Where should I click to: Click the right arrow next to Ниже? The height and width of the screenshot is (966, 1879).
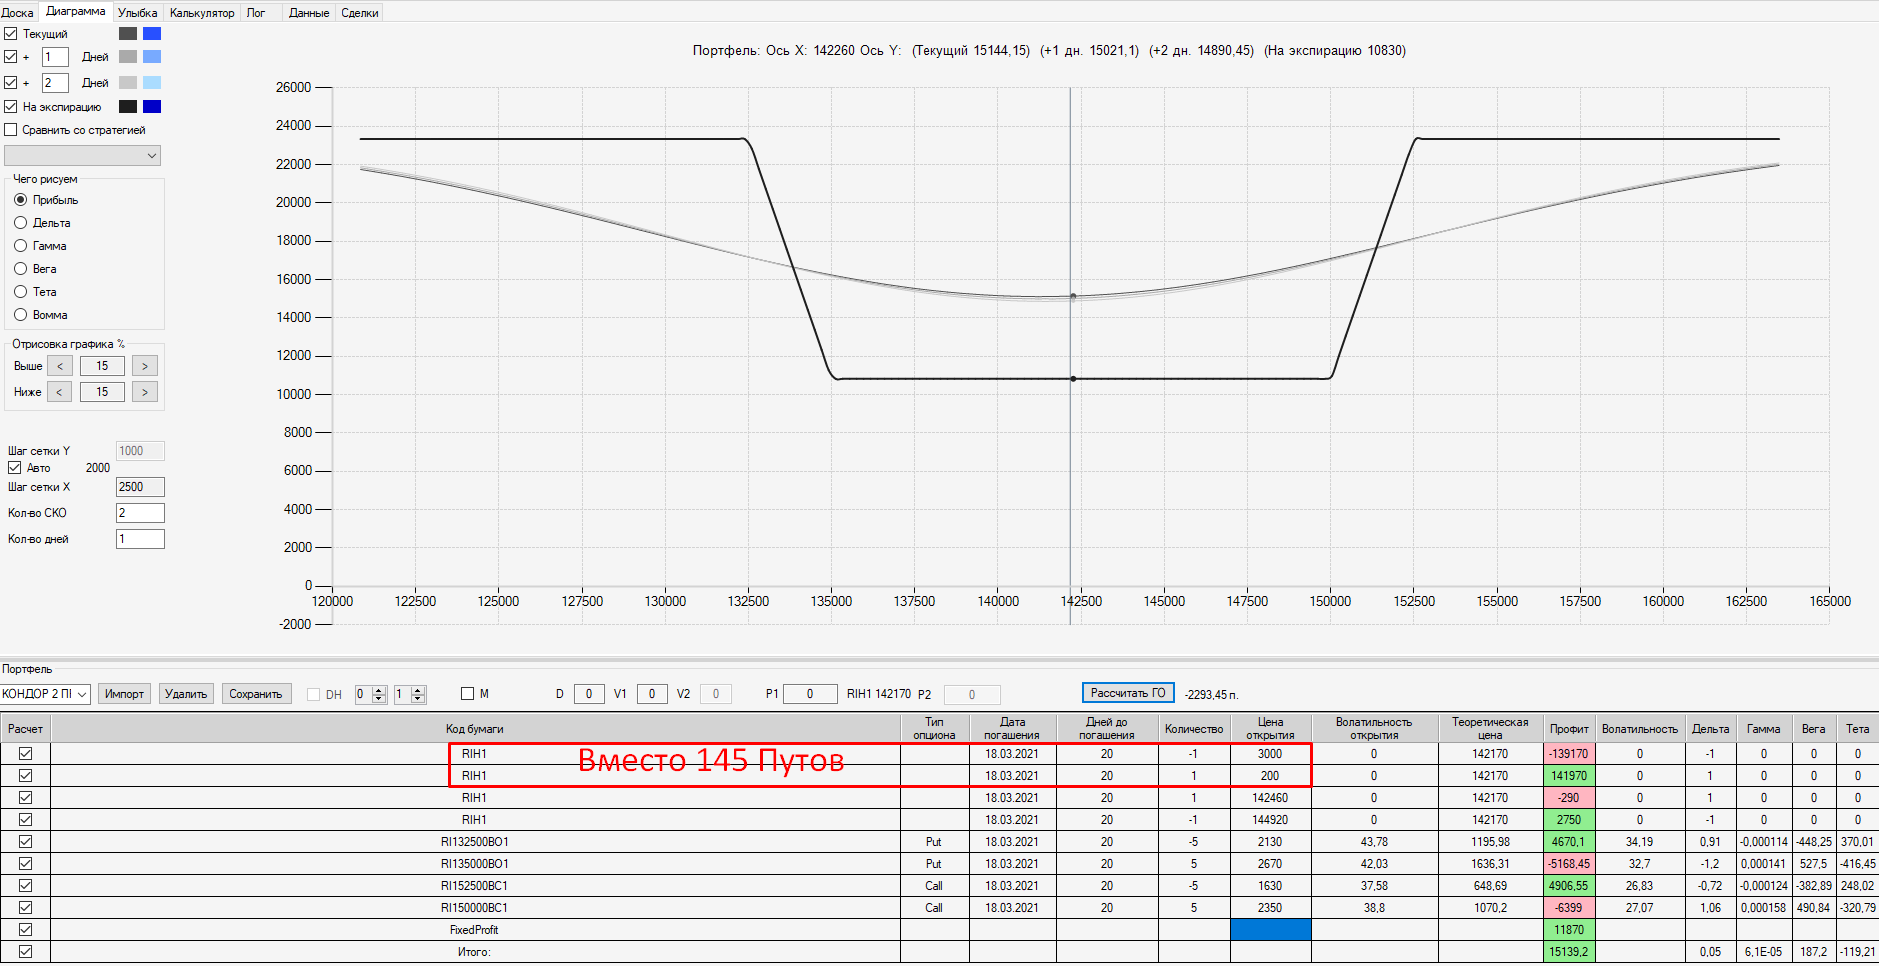coord(145,392)
